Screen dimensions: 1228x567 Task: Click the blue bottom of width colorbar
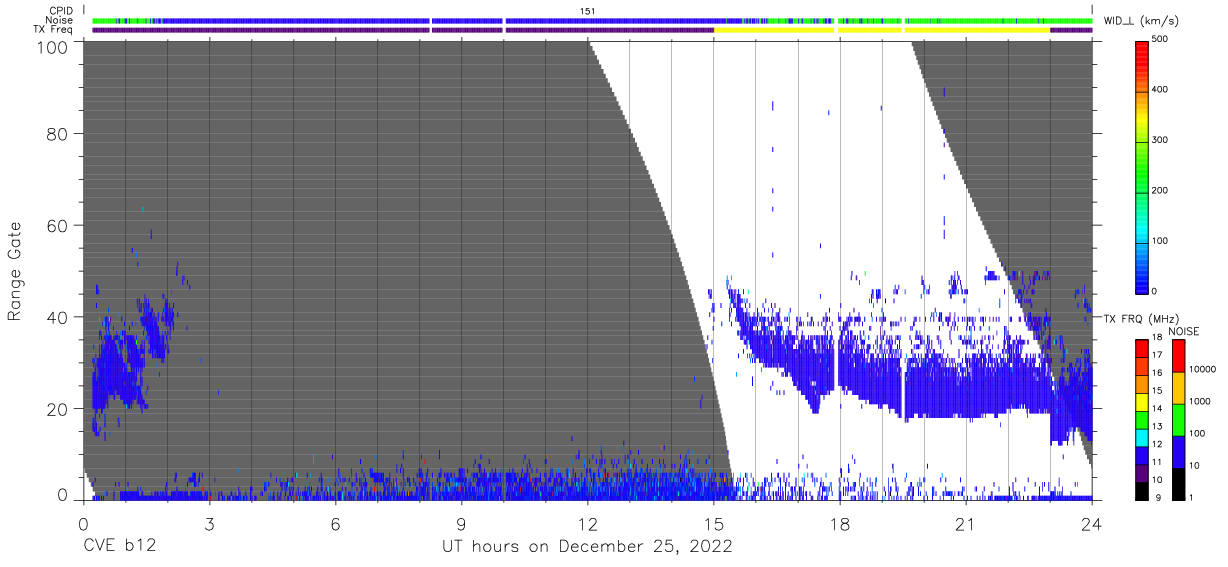[1140, 280]
